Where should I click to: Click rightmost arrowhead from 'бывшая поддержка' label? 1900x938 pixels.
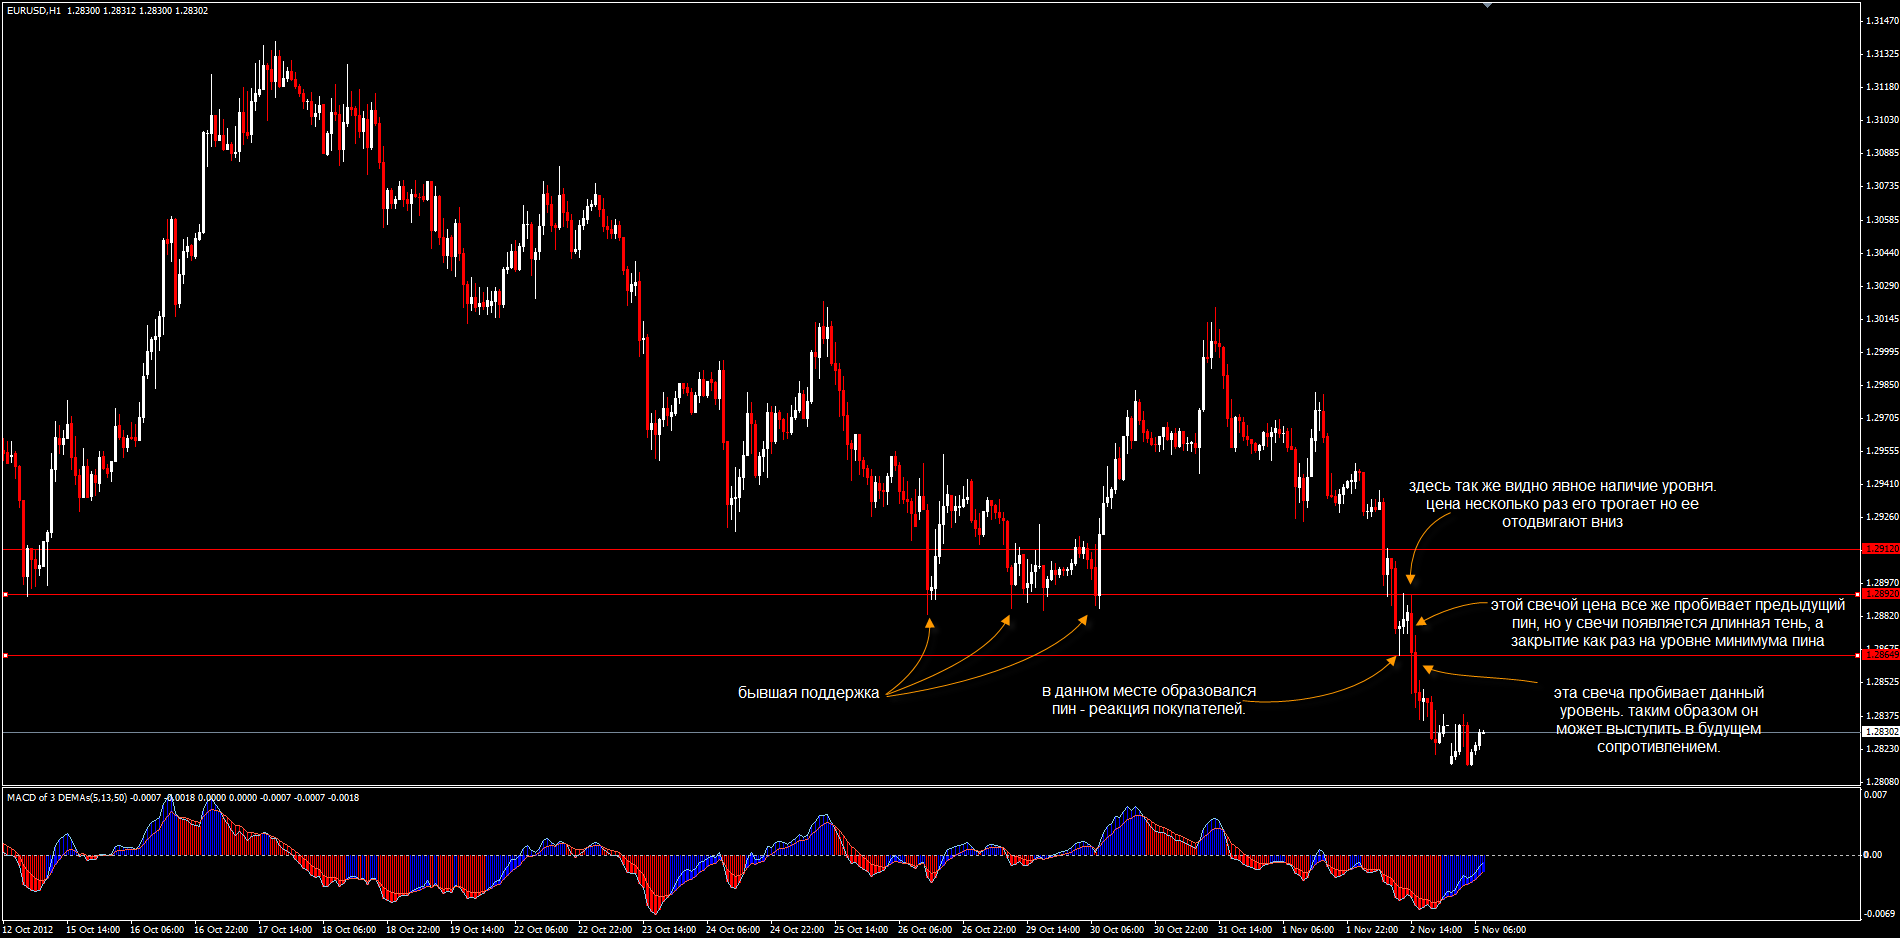click(1084, 620)
